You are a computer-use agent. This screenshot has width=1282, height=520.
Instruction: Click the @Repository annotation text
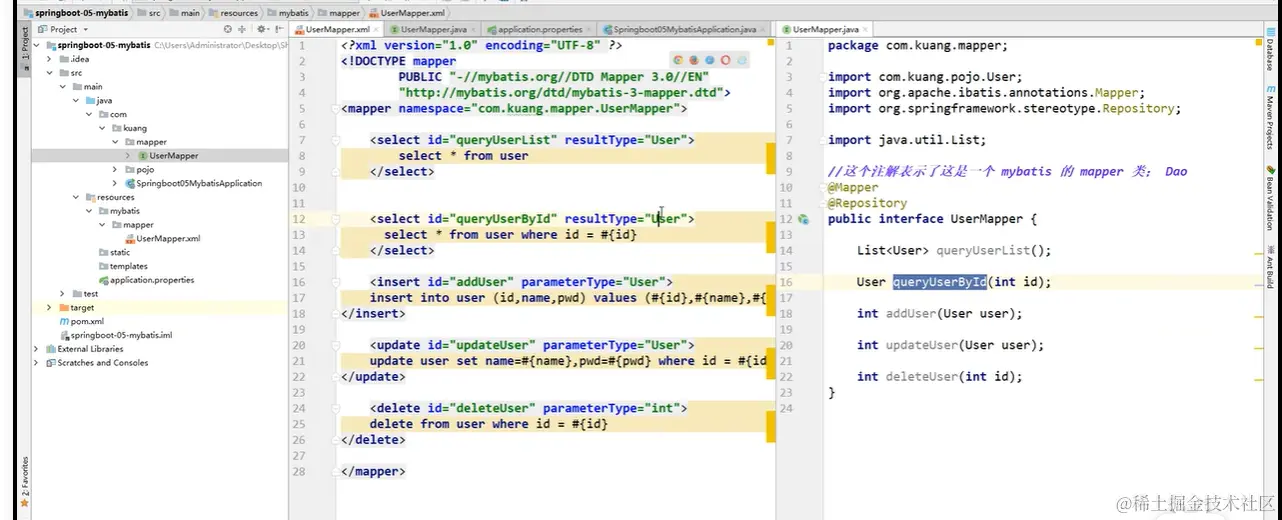point(867,203)
